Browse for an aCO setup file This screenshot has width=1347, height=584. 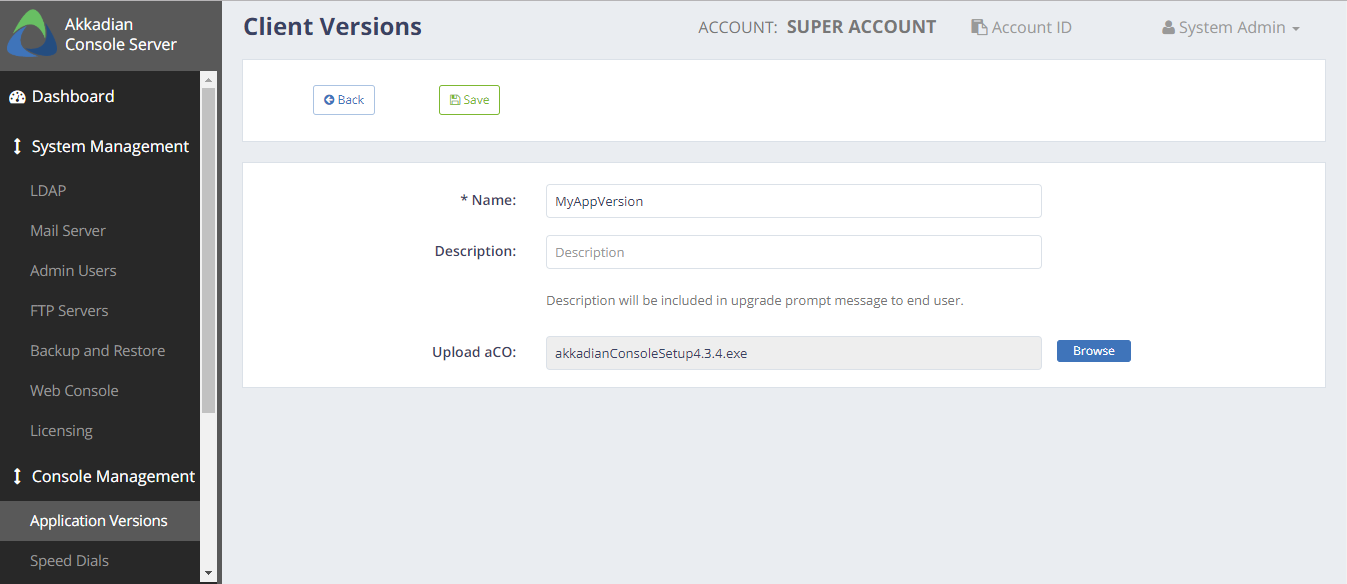1094,351
